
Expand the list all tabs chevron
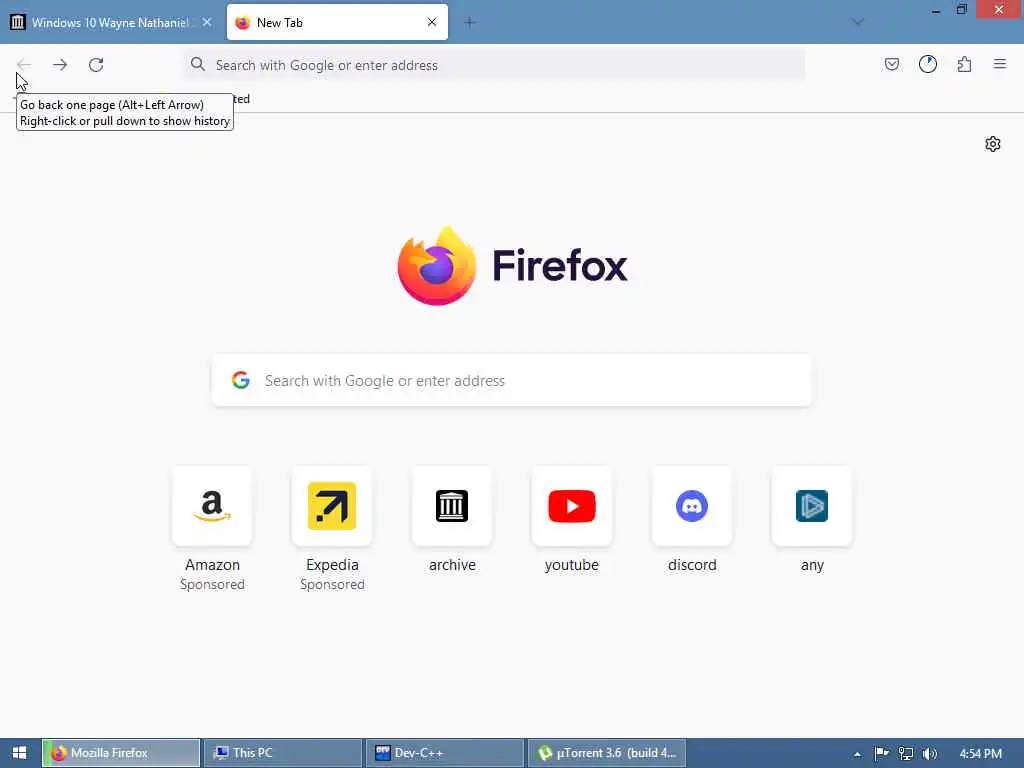[x=858, y=22]
